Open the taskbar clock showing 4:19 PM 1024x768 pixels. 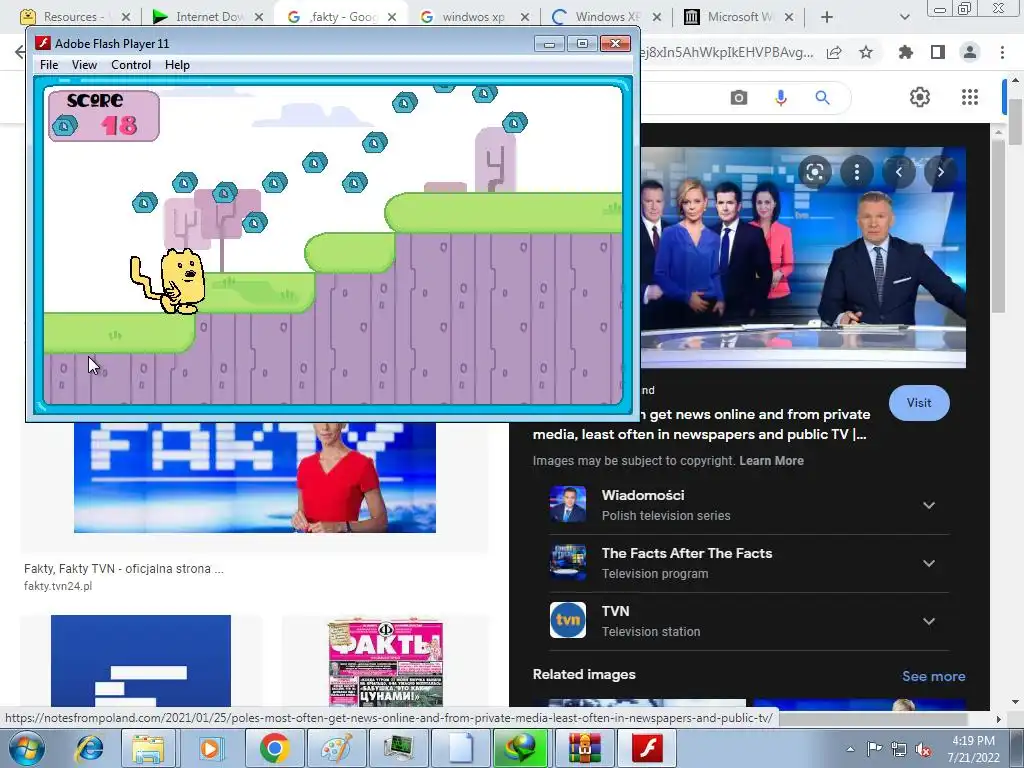[x=973, y=749]
